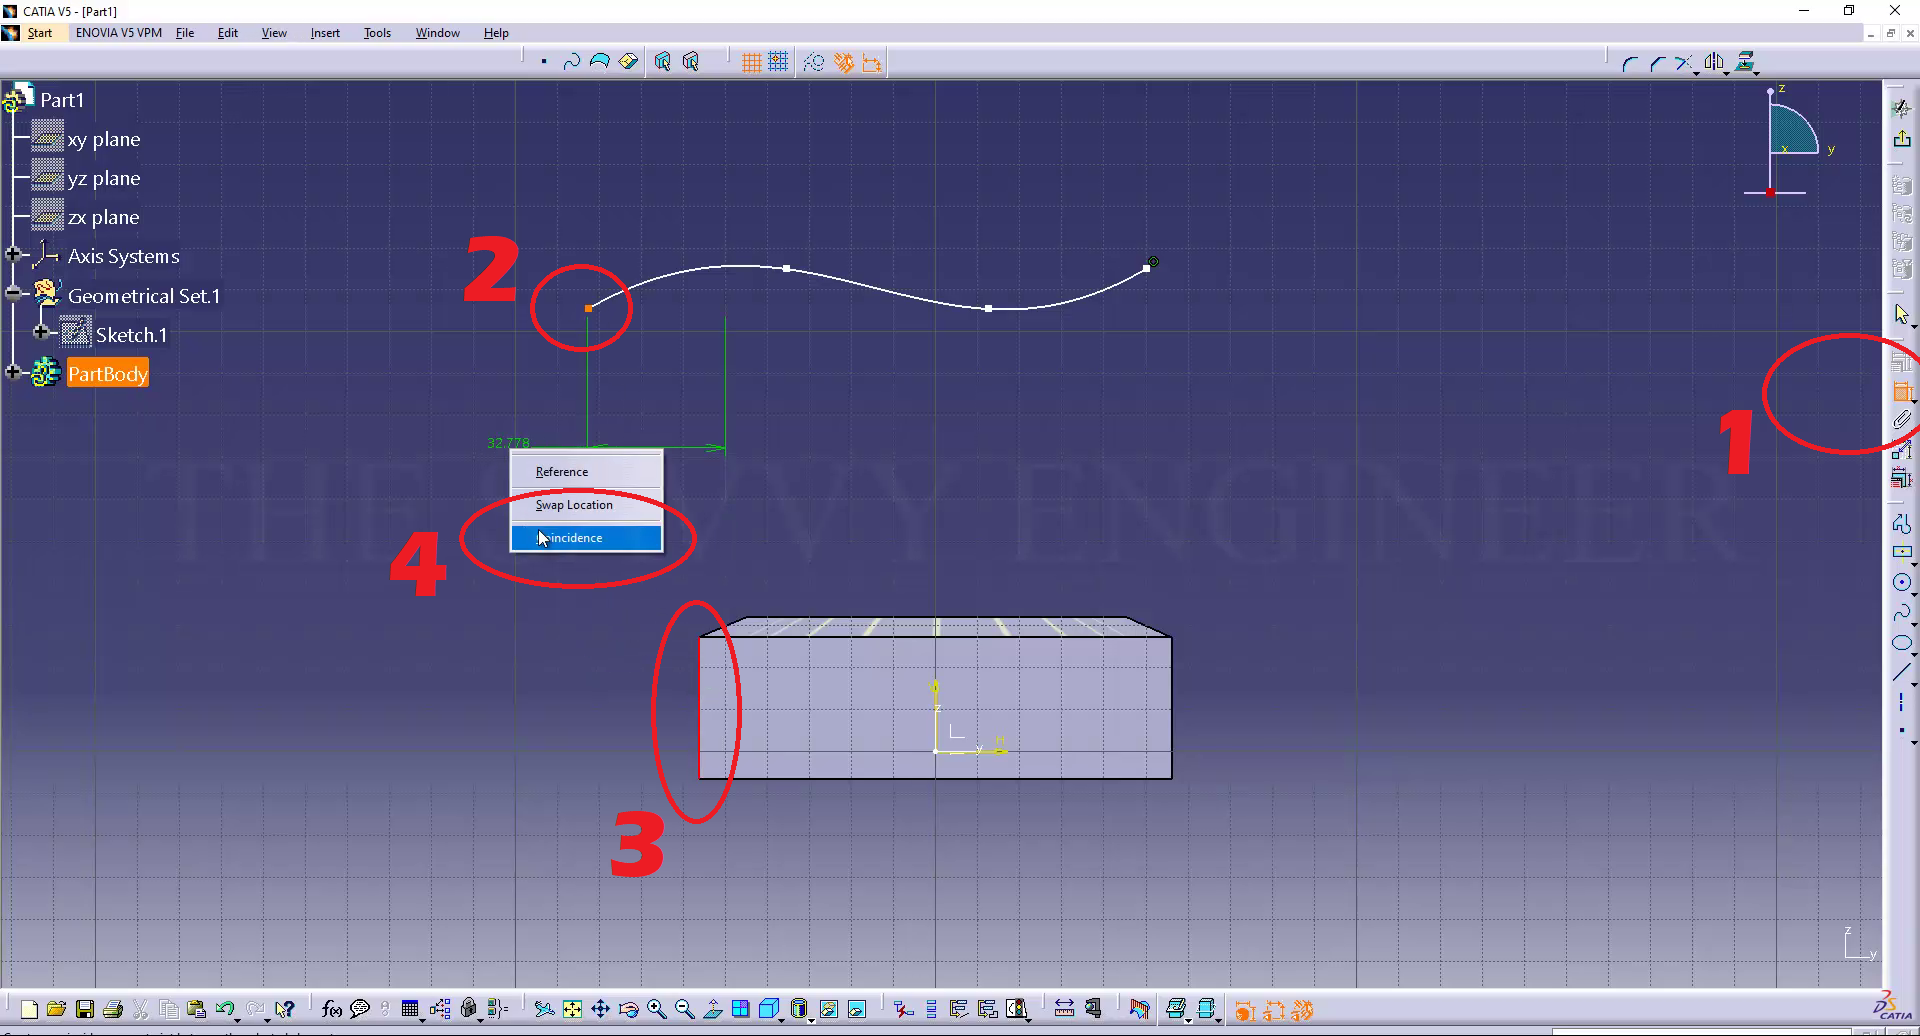Collapse the Geometrical Set.1 tree node
This screenshot has width=1920, height=1036.
pyautogui.click(x=13, y=293)
